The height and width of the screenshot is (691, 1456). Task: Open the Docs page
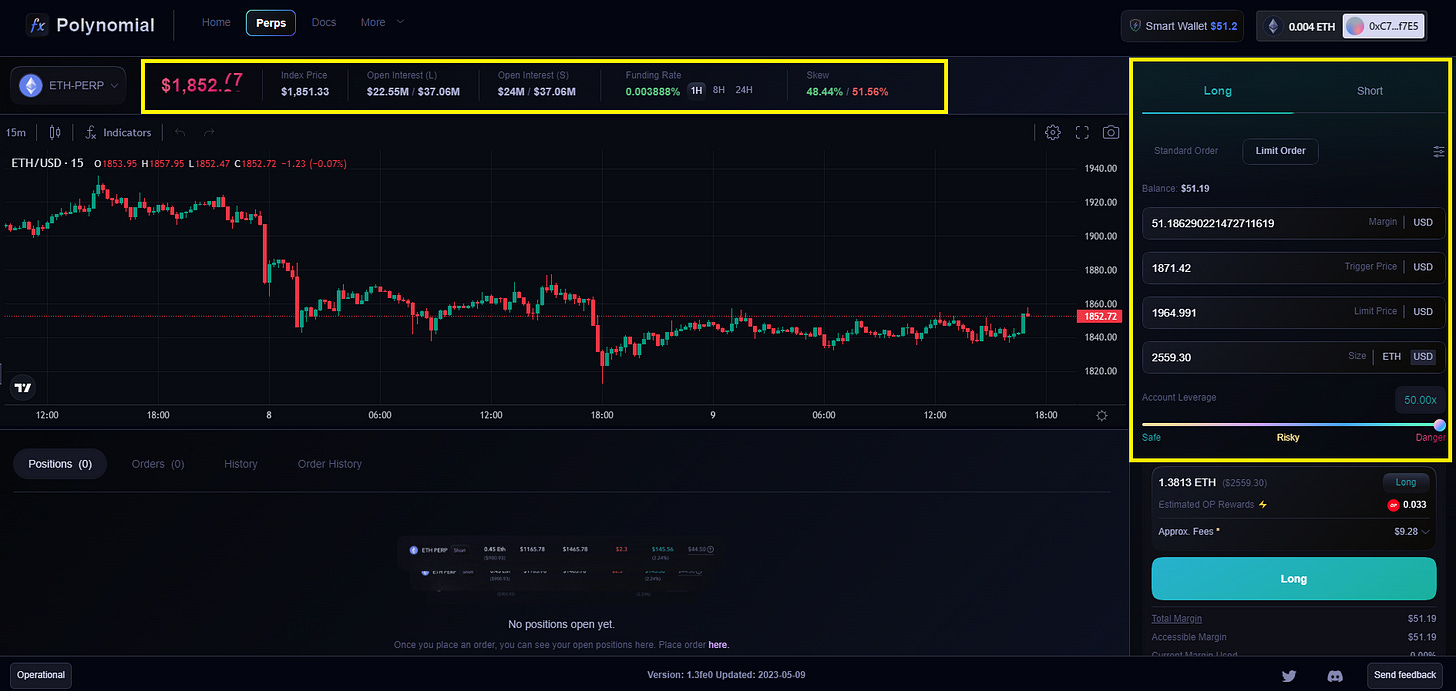324,22
